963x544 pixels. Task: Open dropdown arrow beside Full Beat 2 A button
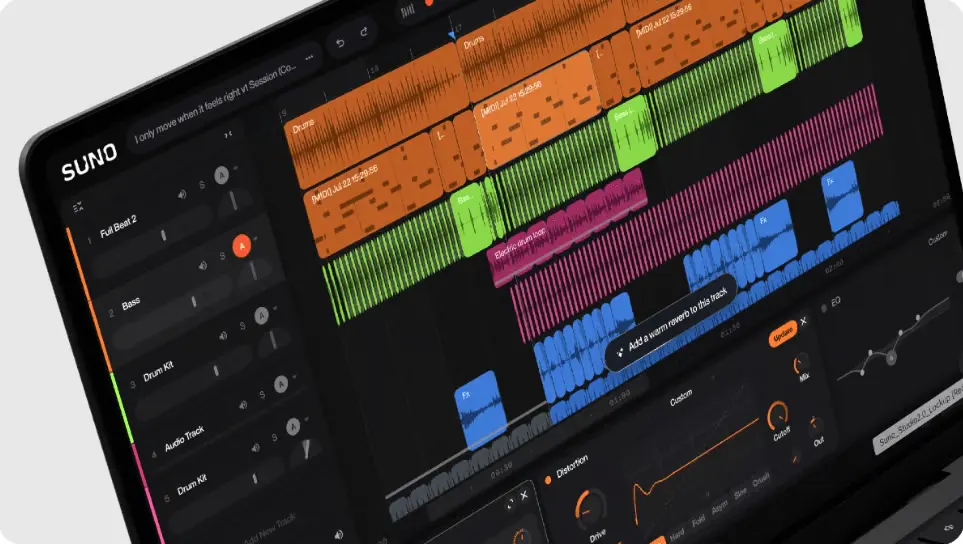click(235, 168)
